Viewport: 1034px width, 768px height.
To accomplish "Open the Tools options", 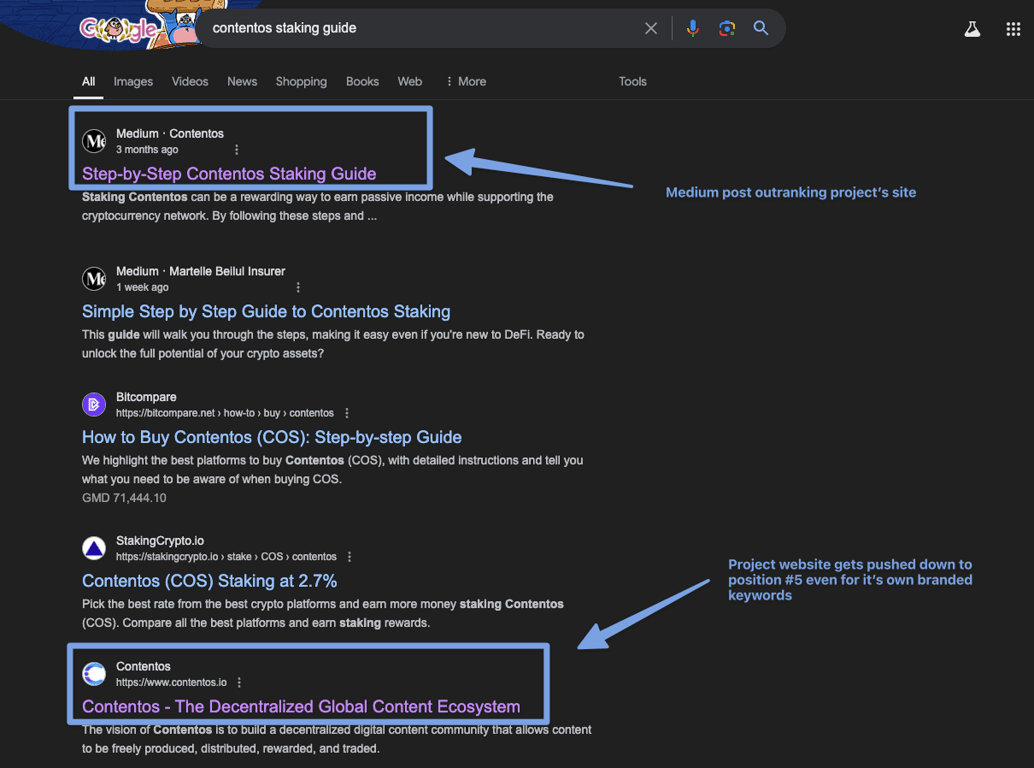I will pos(632,82).
